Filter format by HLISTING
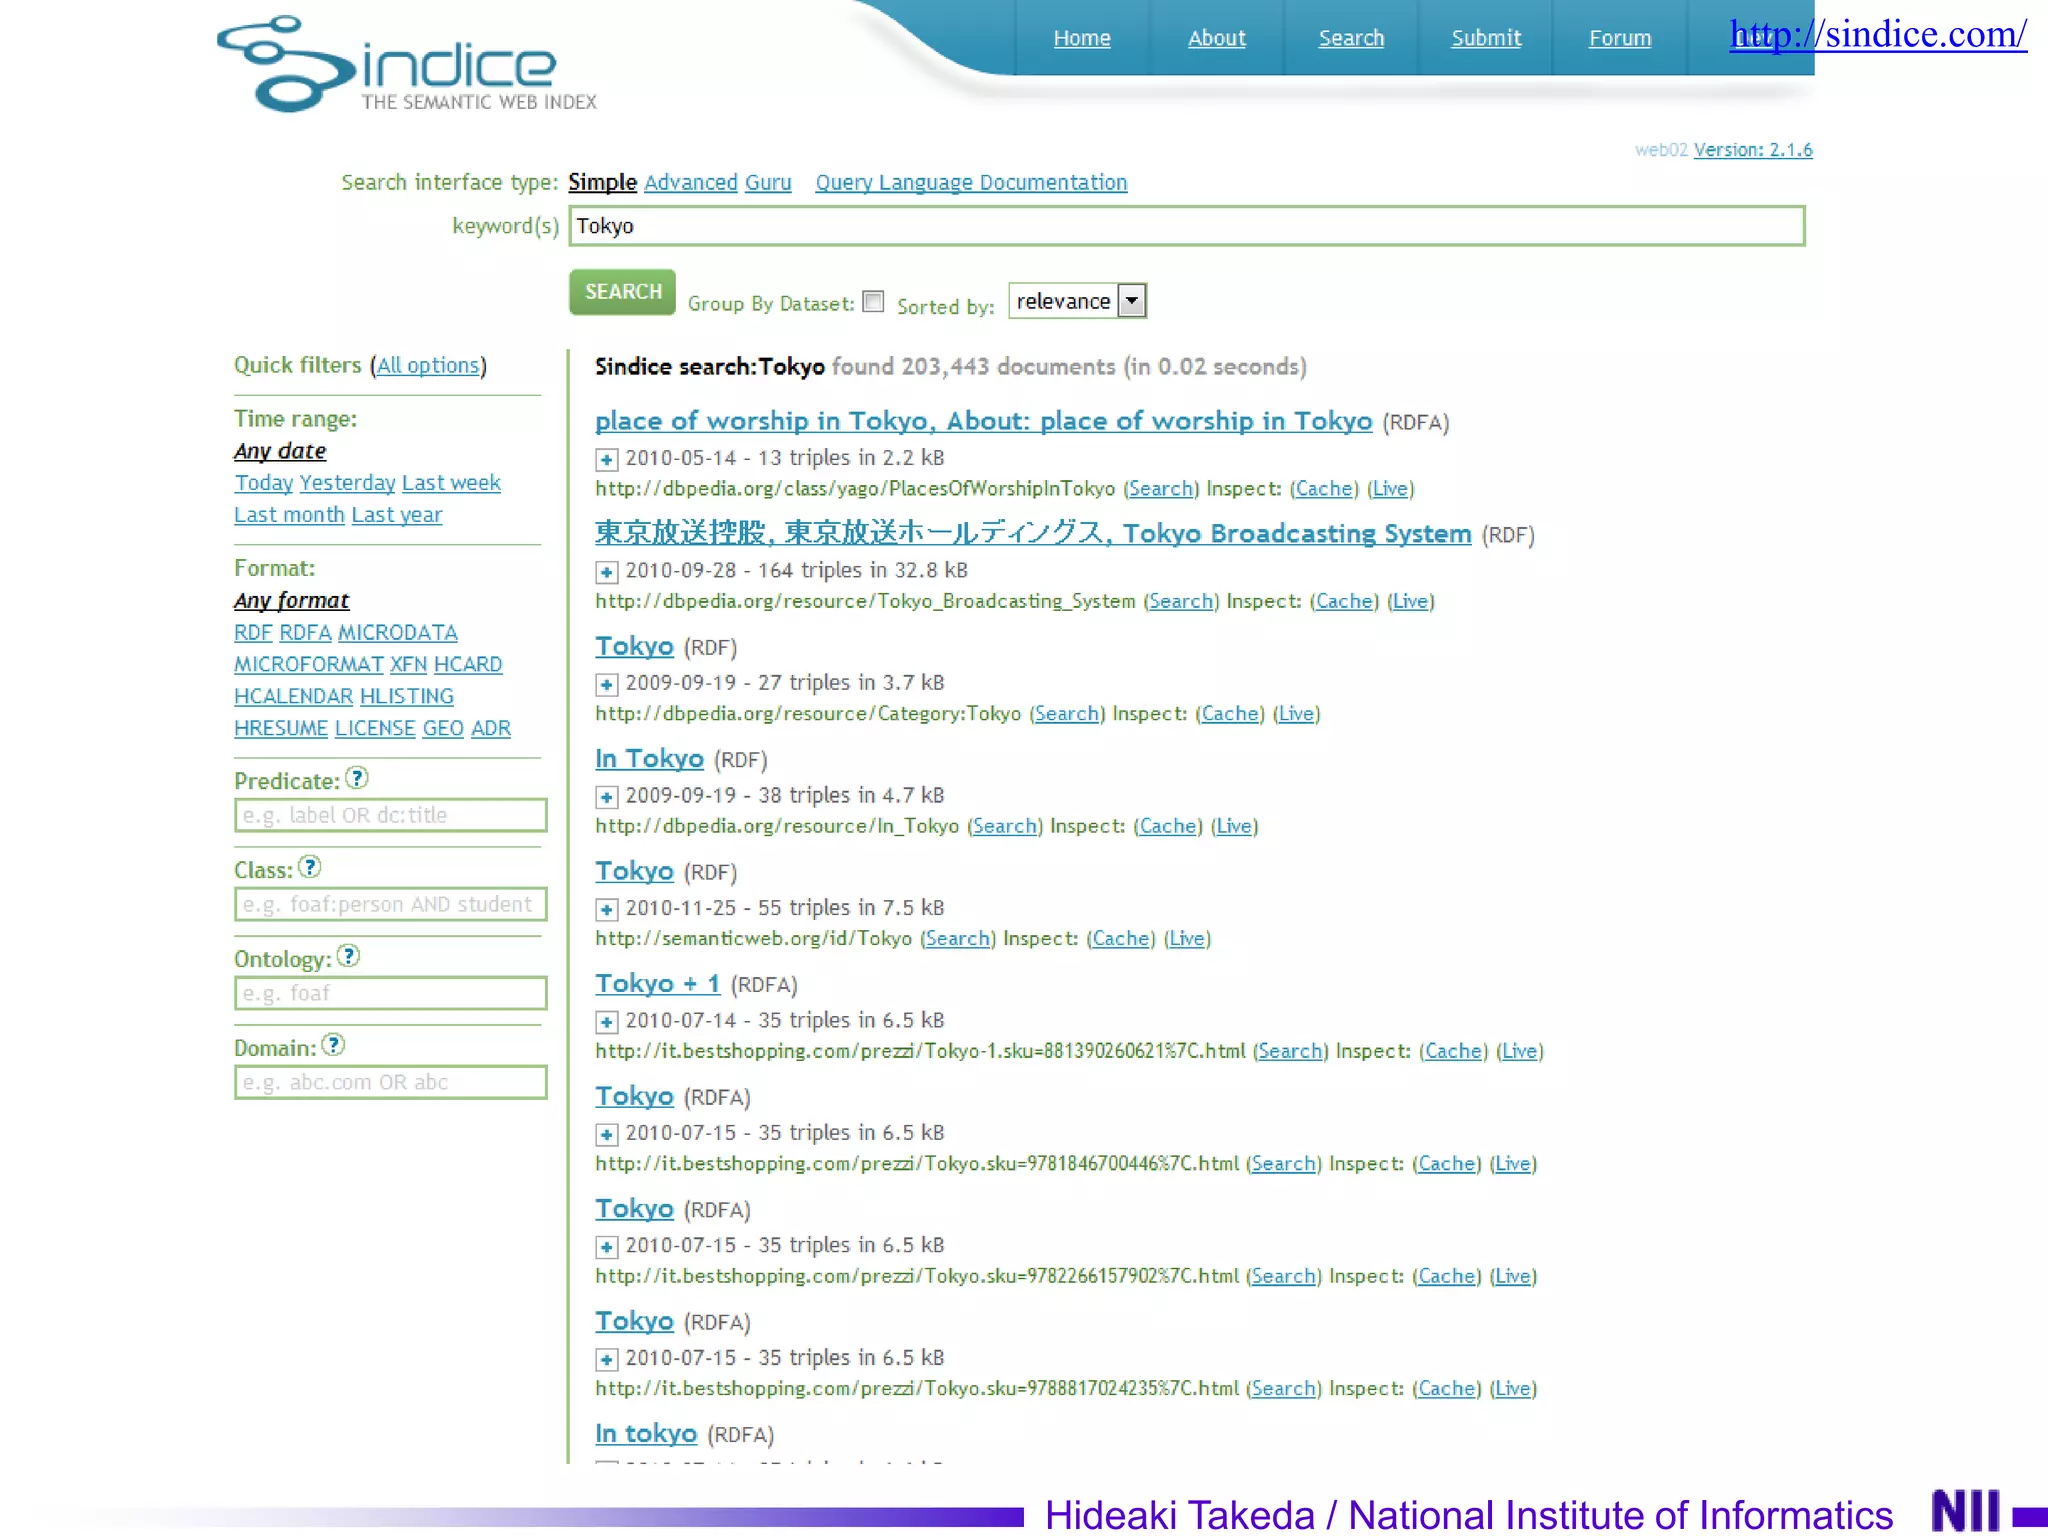This screenshot has width=2048, height=1536. (407, 697)
